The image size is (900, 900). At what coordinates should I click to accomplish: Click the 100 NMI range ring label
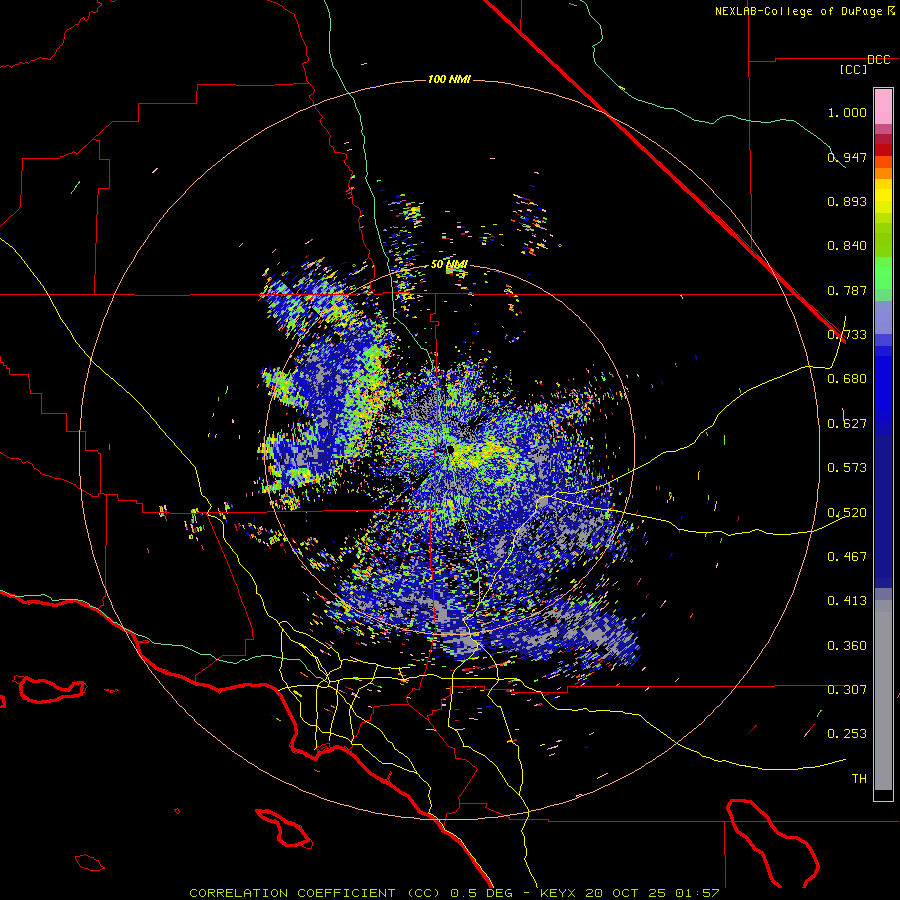[x=449, y=79]
